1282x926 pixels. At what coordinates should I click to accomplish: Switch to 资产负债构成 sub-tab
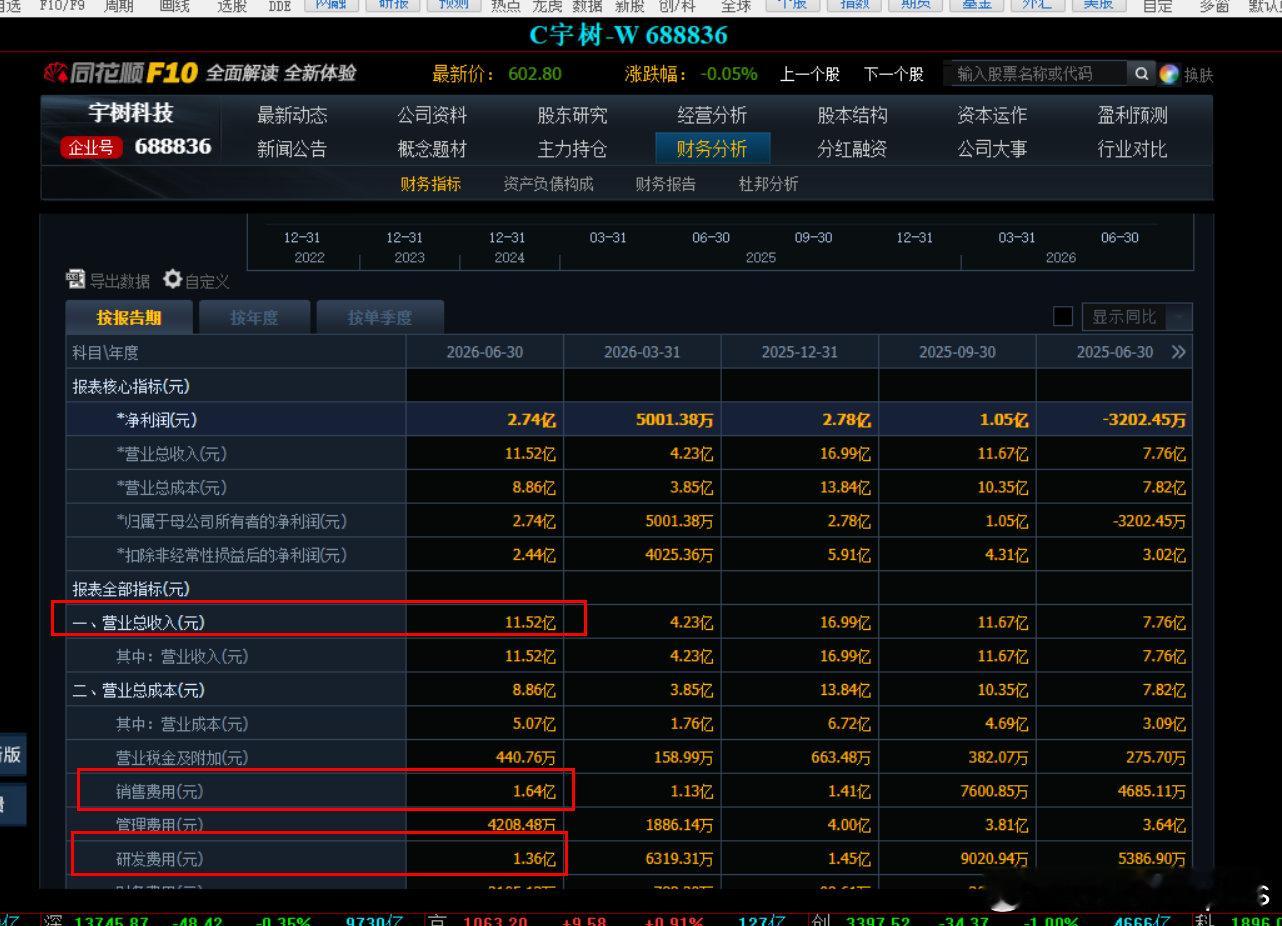[548, 184]
